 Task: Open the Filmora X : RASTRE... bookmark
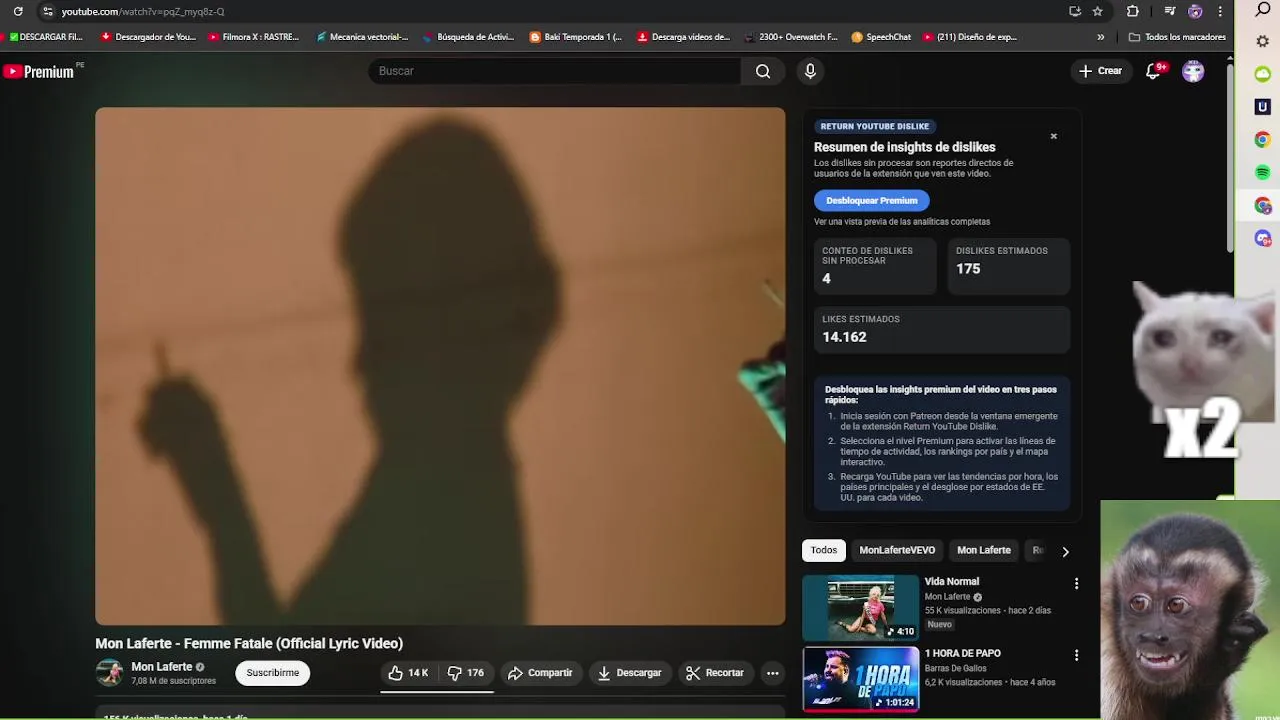click(x=254, y=37)
